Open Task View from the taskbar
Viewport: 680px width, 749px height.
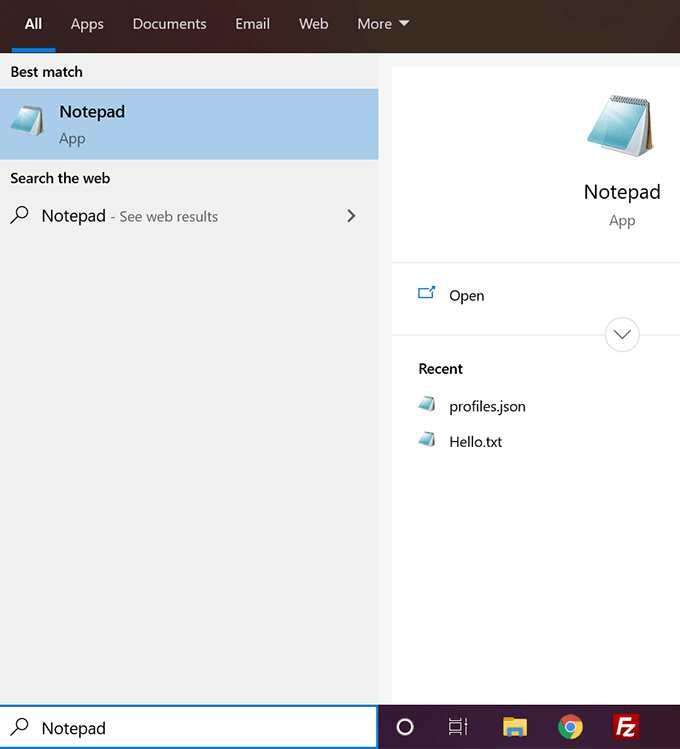(x=458, y=727)
